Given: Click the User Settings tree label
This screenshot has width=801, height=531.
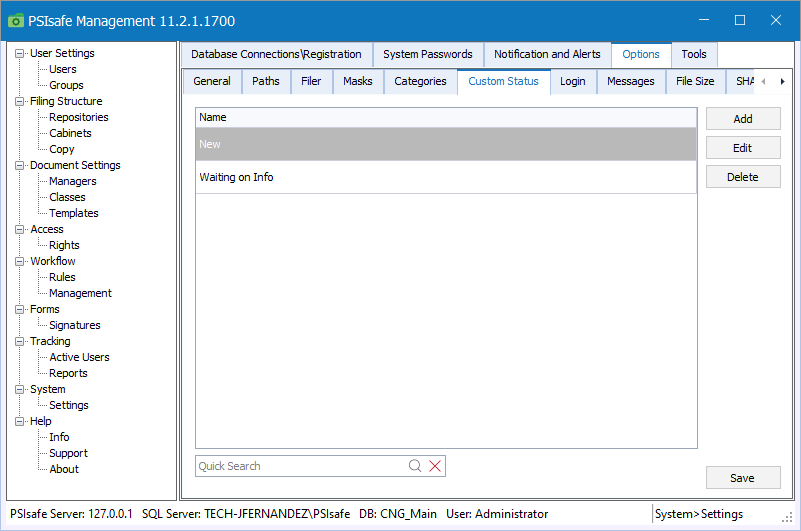Looking at the screenshot, I should pyautogui.click(x=62, y=53).
